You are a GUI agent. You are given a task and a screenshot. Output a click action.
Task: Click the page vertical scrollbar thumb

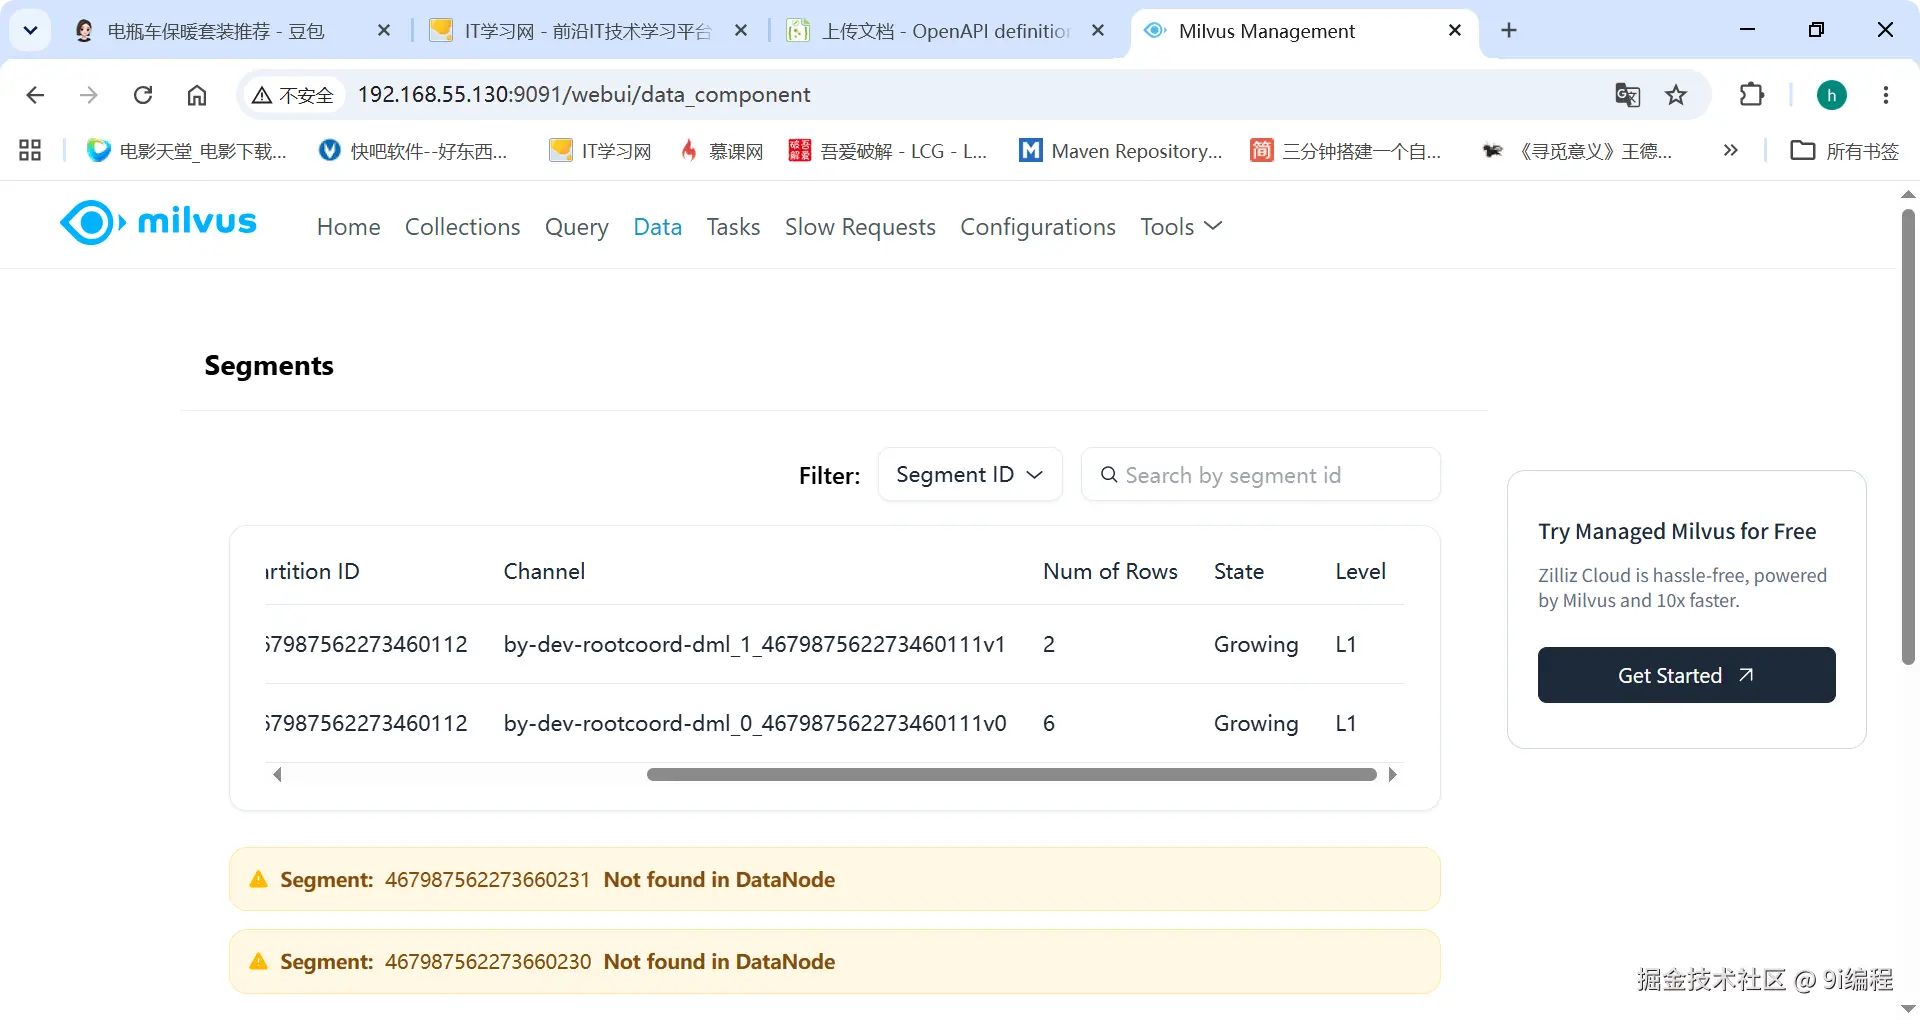(1908, 436)
